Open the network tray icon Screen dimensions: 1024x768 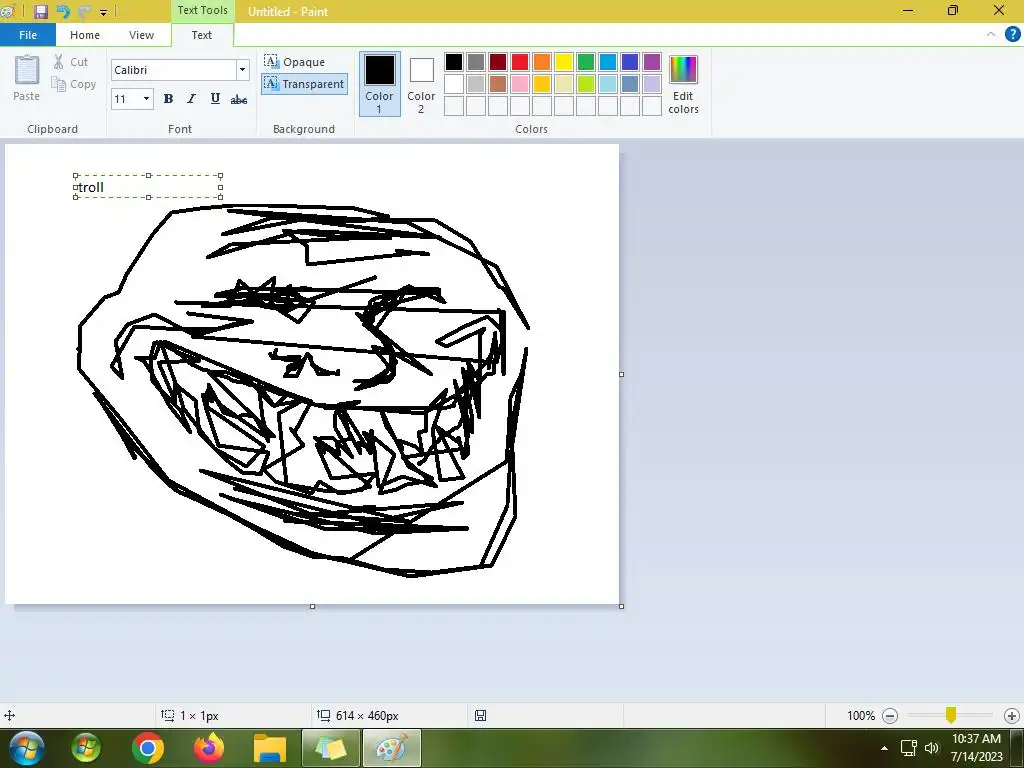[x=908, y=748]
